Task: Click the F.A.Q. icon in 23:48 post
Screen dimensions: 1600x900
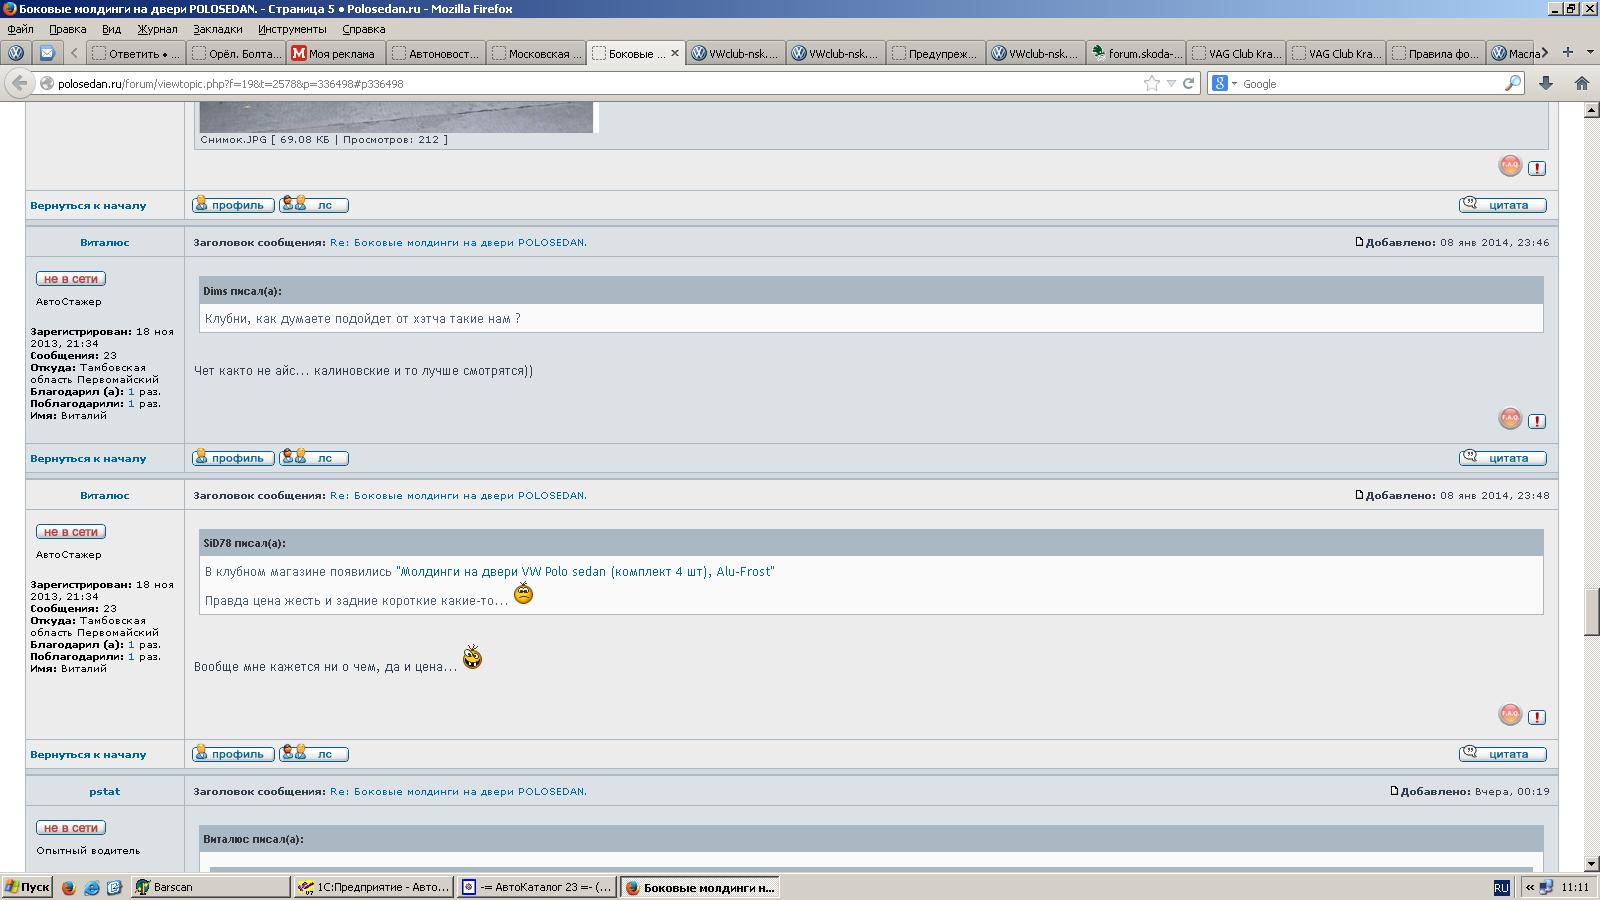Action: pyautogui.click(x=1510, y=714)
